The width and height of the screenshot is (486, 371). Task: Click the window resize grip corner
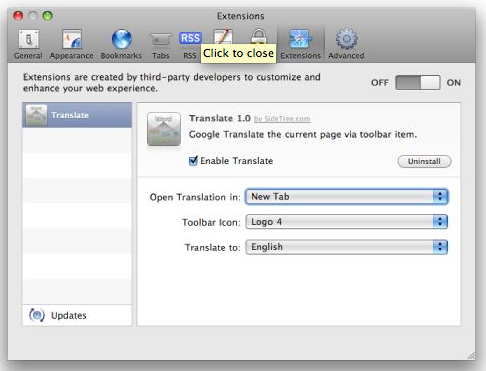pyautogui.click(x=471, y=355)
